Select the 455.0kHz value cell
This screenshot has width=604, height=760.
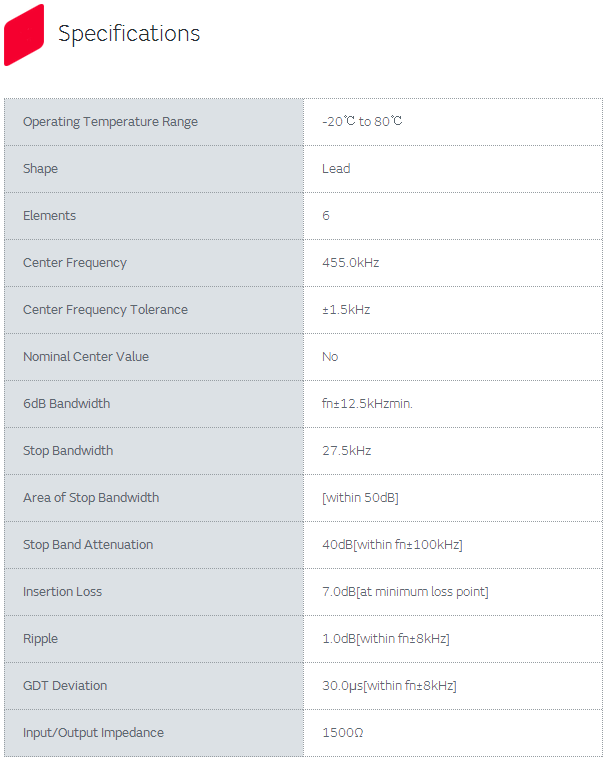(x=351, y=263)
